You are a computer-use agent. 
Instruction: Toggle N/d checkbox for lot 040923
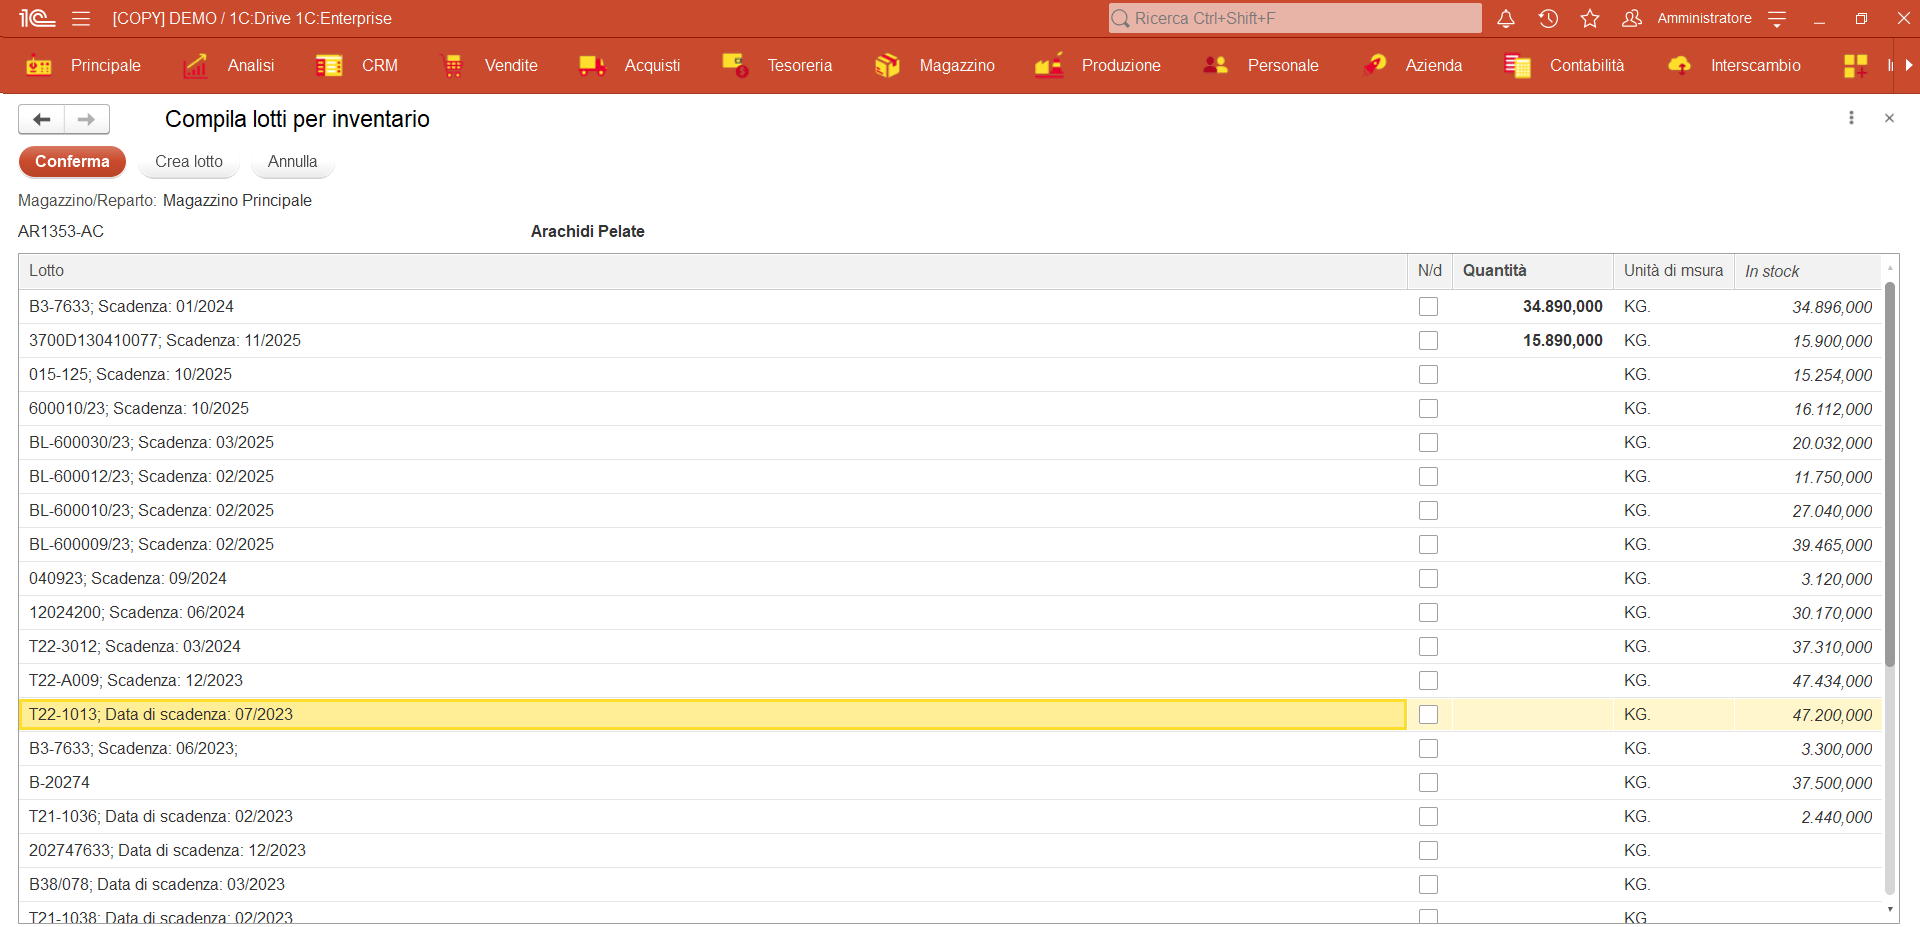click(x=1428, y=579)
